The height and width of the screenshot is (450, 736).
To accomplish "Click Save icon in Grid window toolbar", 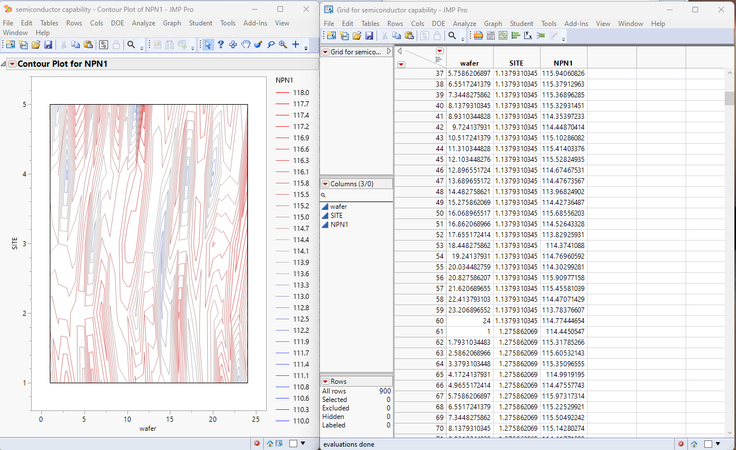I will [370, 35].
